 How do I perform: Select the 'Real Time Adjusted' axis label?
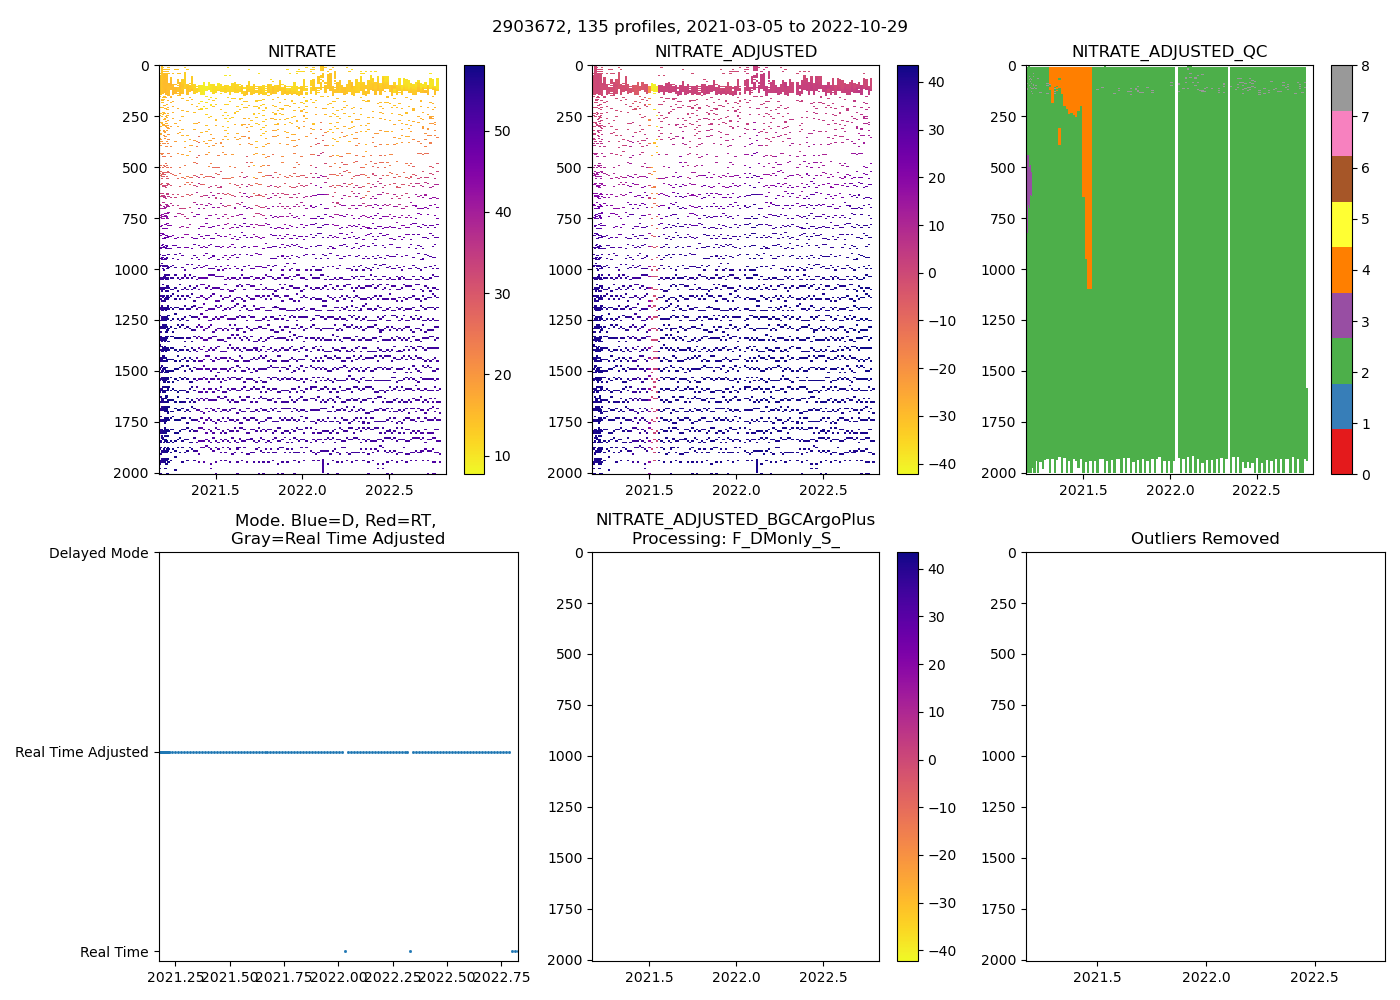(x=82, y=752)
